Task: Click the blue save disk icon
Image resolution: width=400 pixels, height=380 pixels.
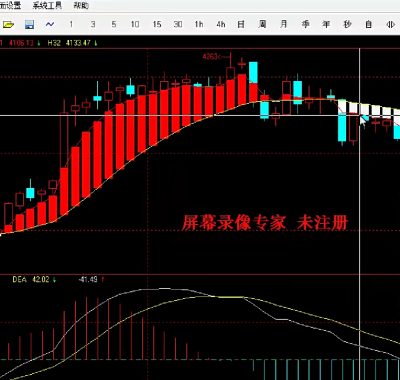Action: [29, 24]
